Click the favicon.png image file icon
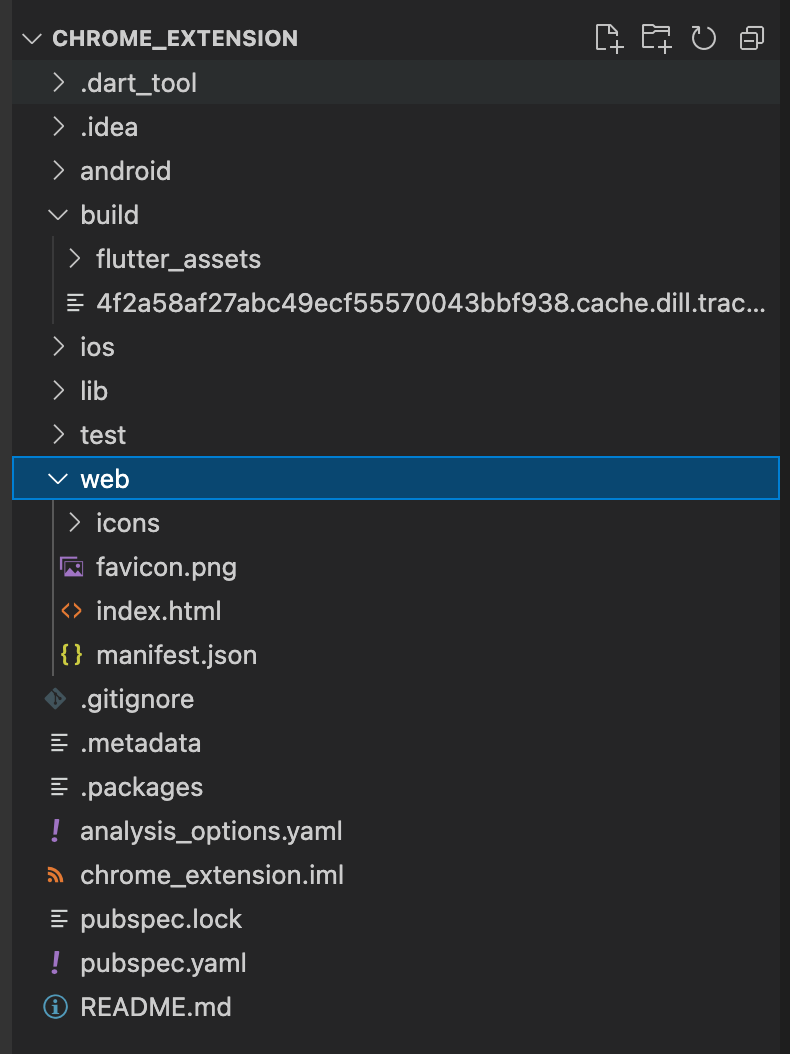This screenshot has width=790, height=1054. coord(71,567)
